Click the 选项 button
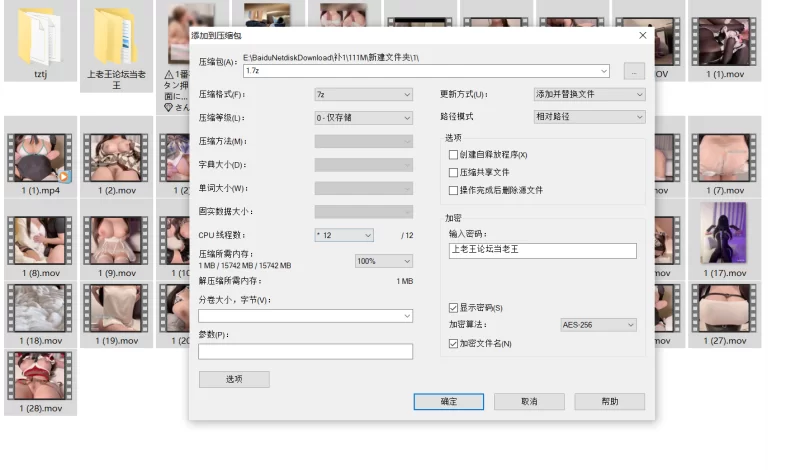 [x=234, y=379]
